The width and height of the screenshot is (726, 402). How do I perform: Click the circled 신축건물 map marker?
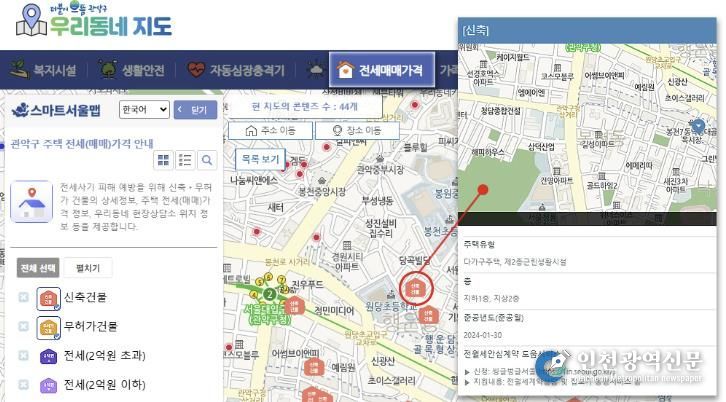[x=417, y=289]
